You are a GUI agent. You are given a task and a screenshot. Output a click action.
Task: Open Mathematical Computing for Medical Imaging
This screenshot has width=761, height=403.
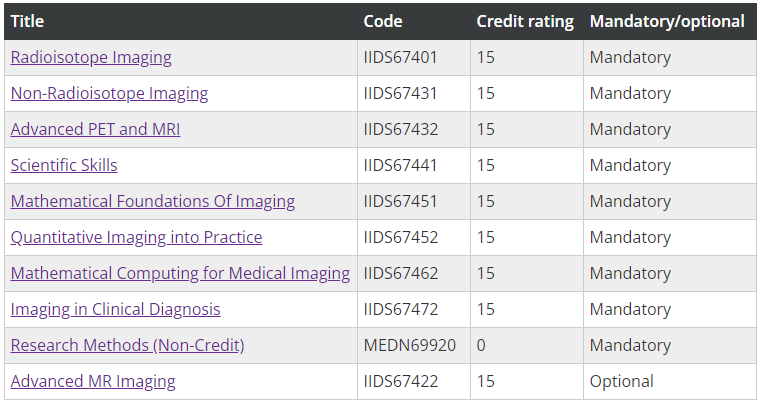click(180, 274)
